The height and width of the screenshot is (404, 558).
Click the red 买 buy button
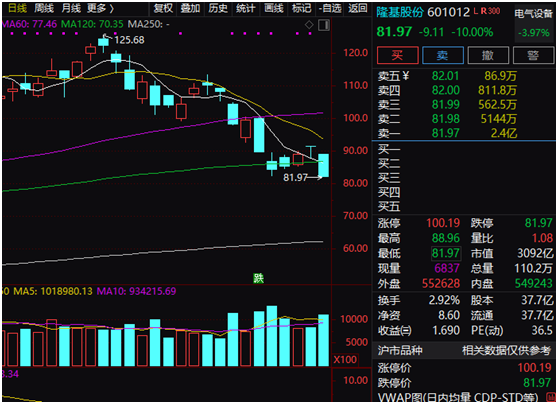click(398, 55)
